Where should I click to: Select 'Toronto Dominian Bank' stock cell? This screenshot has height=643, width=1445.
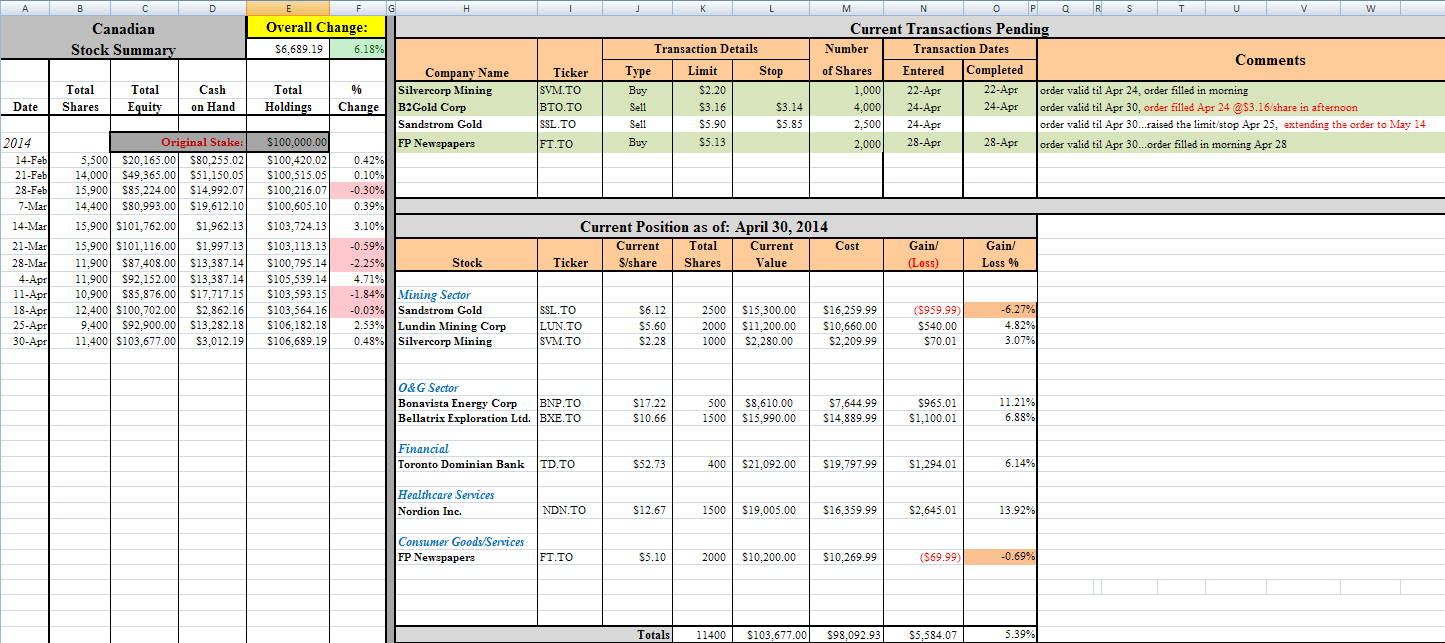467,464
